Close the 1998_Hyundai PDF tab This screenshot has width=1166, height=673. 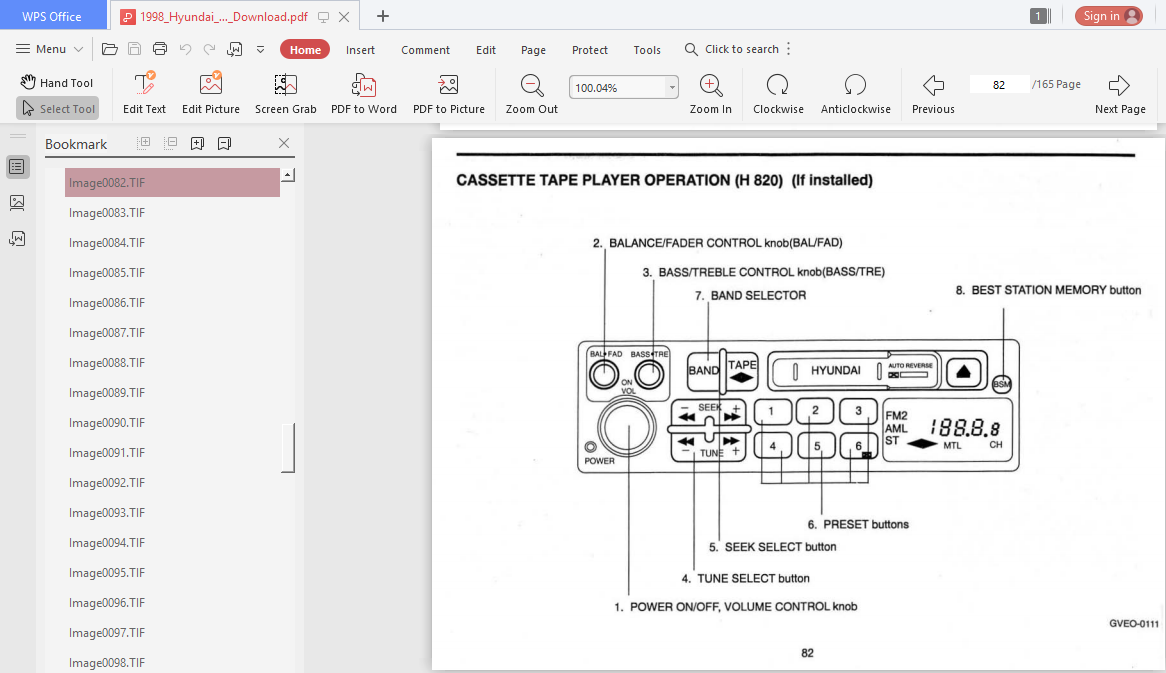344,16
